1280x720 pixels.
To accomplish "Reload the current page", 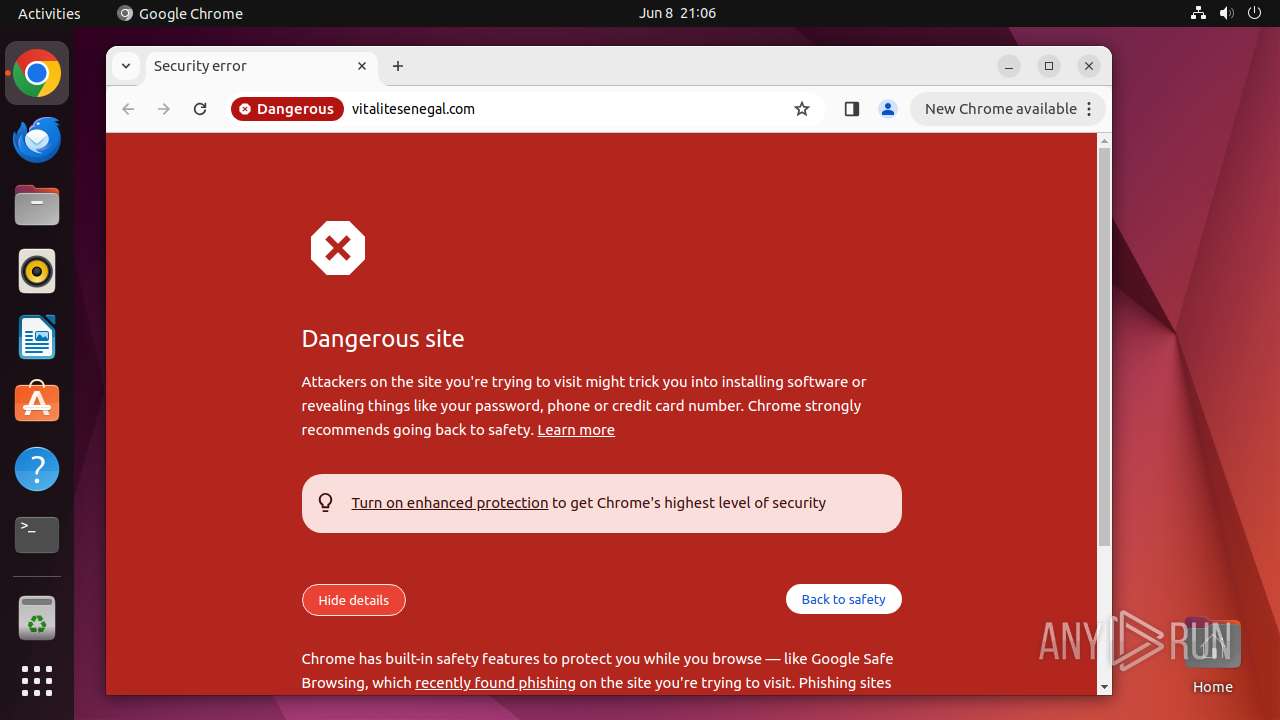I will pos(200,109).
